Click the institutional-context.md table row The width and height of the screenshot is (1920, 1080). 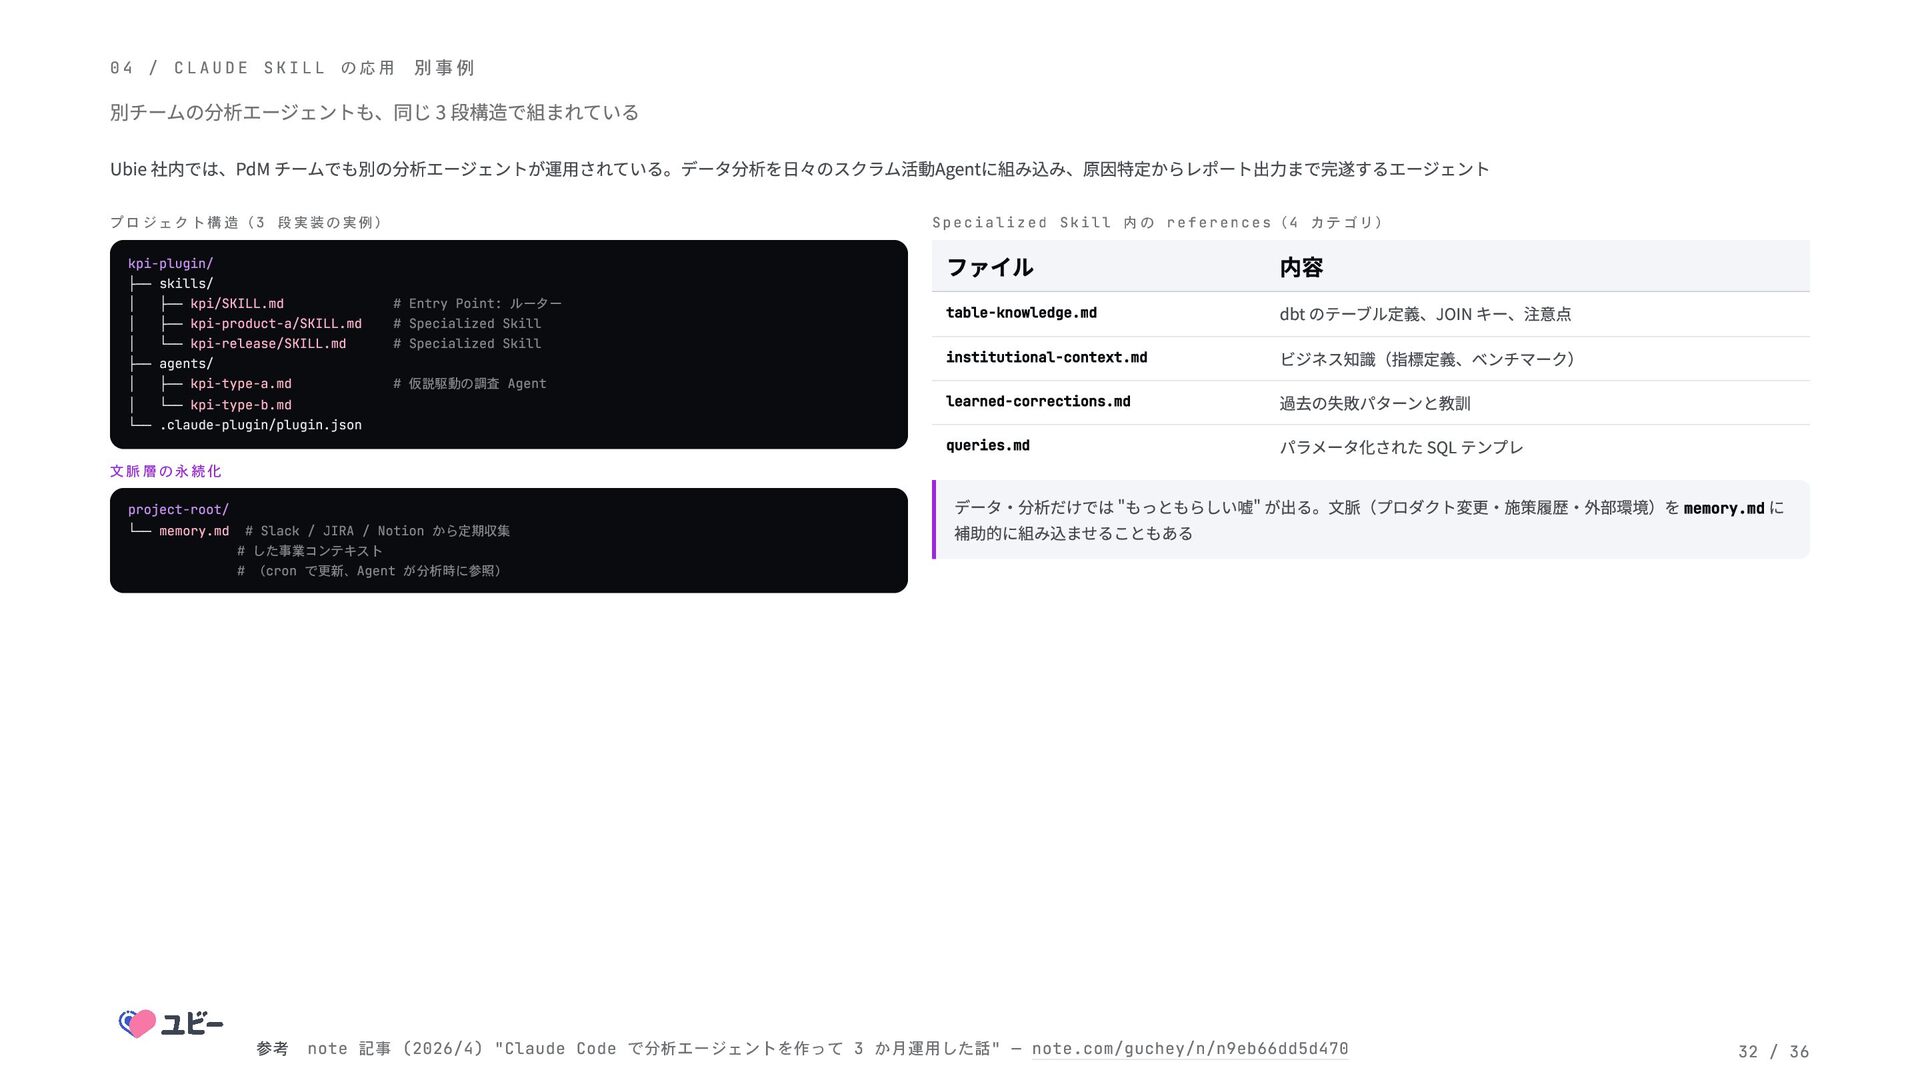pyautogui.click(x=1370, y=358)
